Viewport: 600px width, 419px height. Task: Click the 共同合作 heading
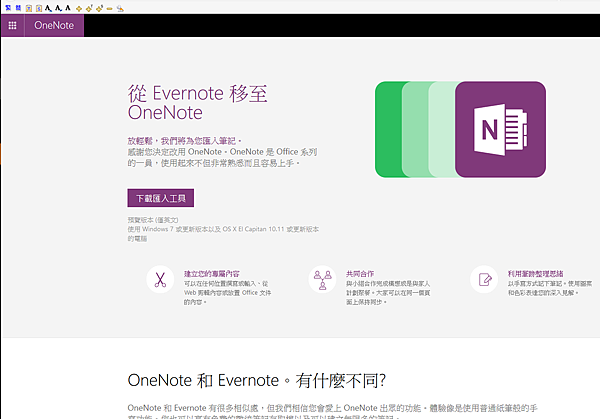click(x=360, y=274)
